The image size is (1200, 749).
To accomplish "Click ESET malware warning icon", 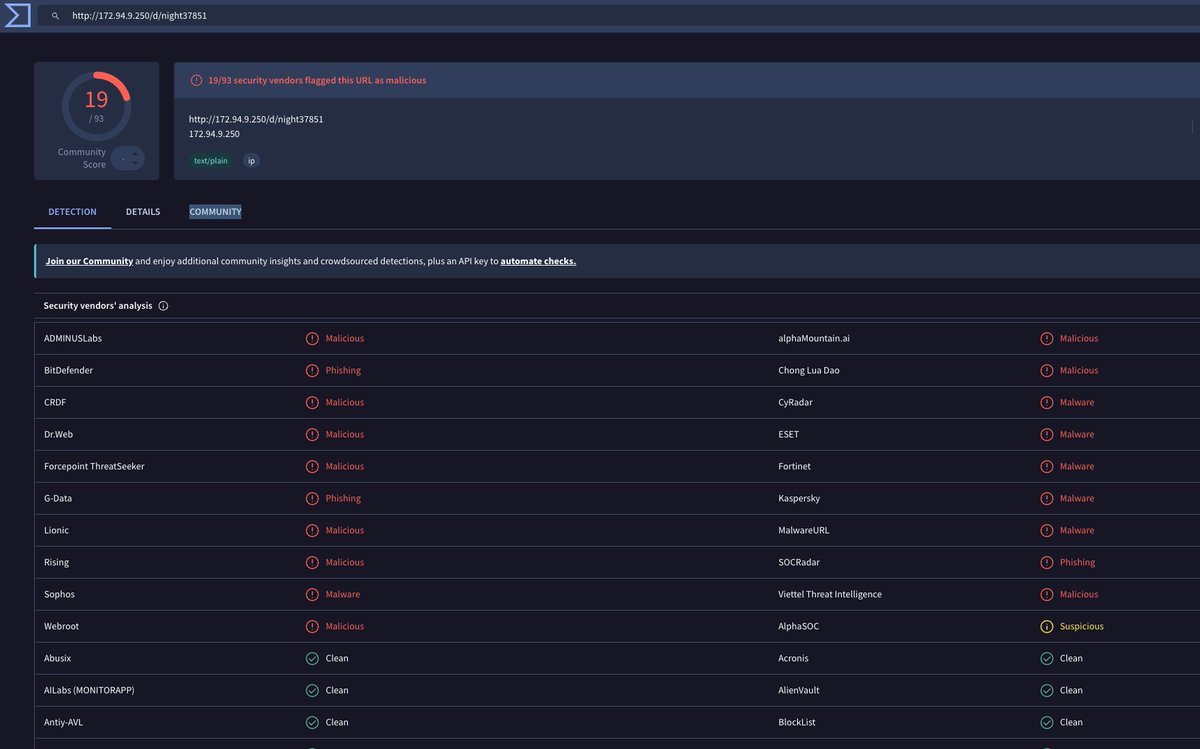I will pyautogui.click(x=1046, y=434).
